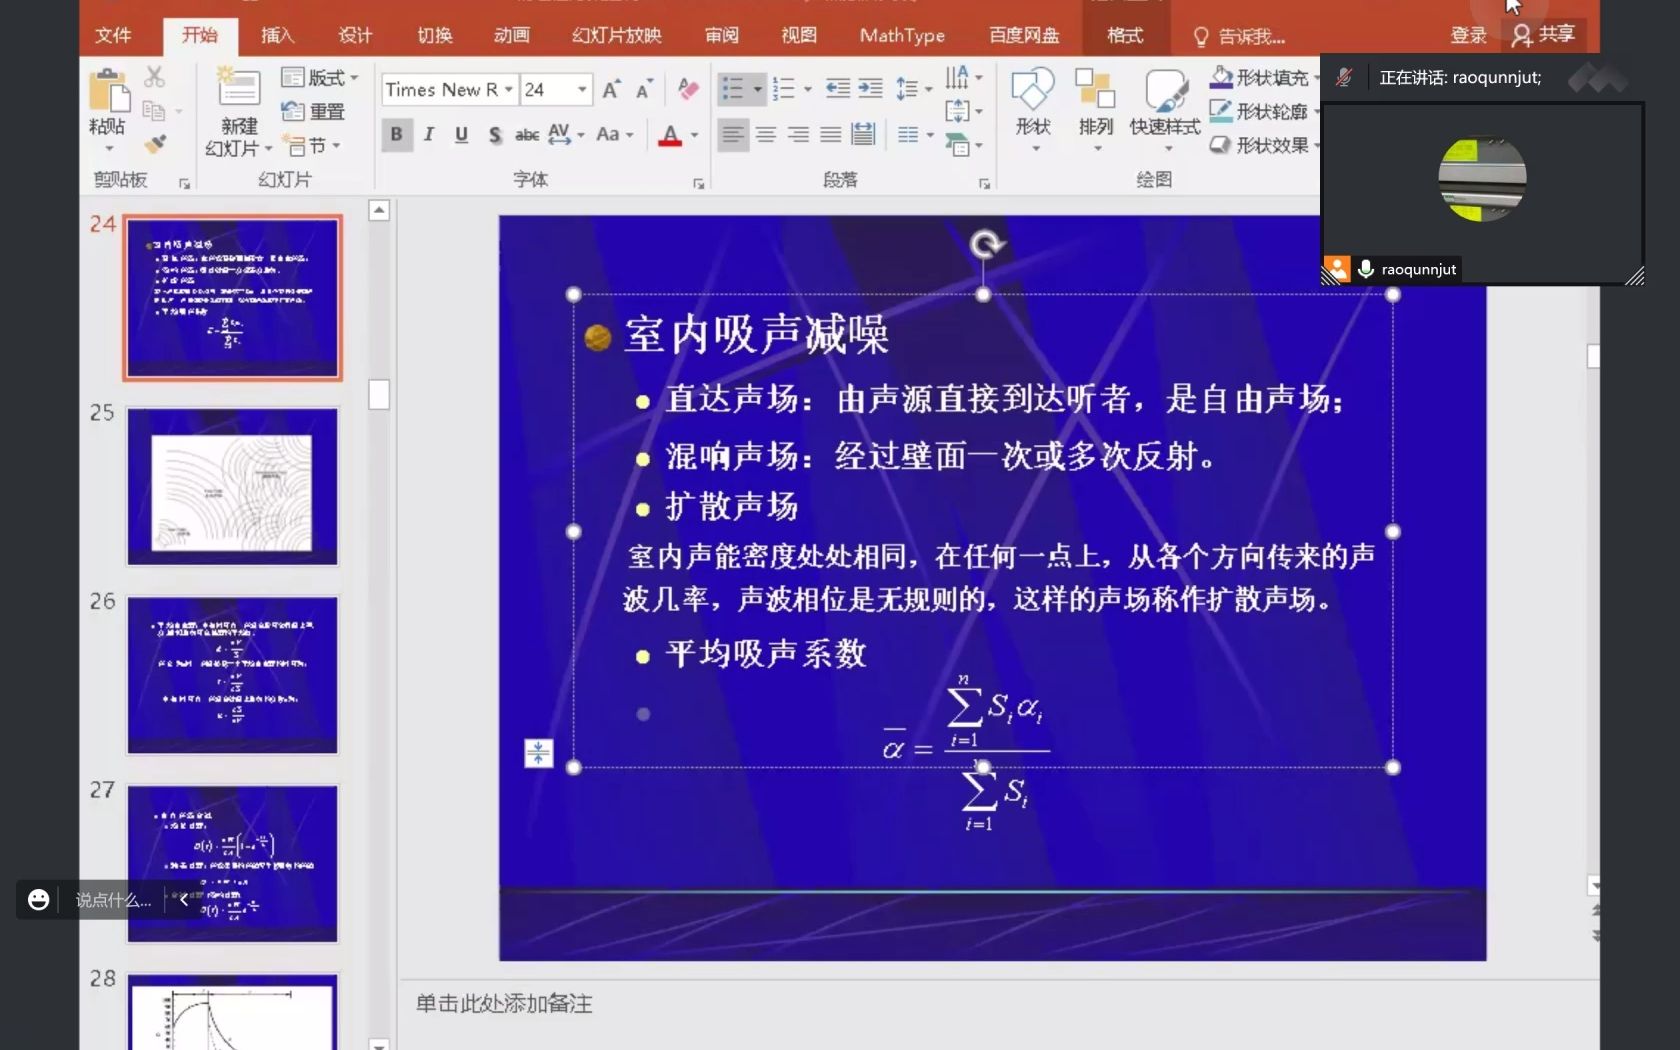Switch to the Design (设计) tab
Image resolution: width=1680 pixels, height=1050 pixels.
(x=355, y=35)
